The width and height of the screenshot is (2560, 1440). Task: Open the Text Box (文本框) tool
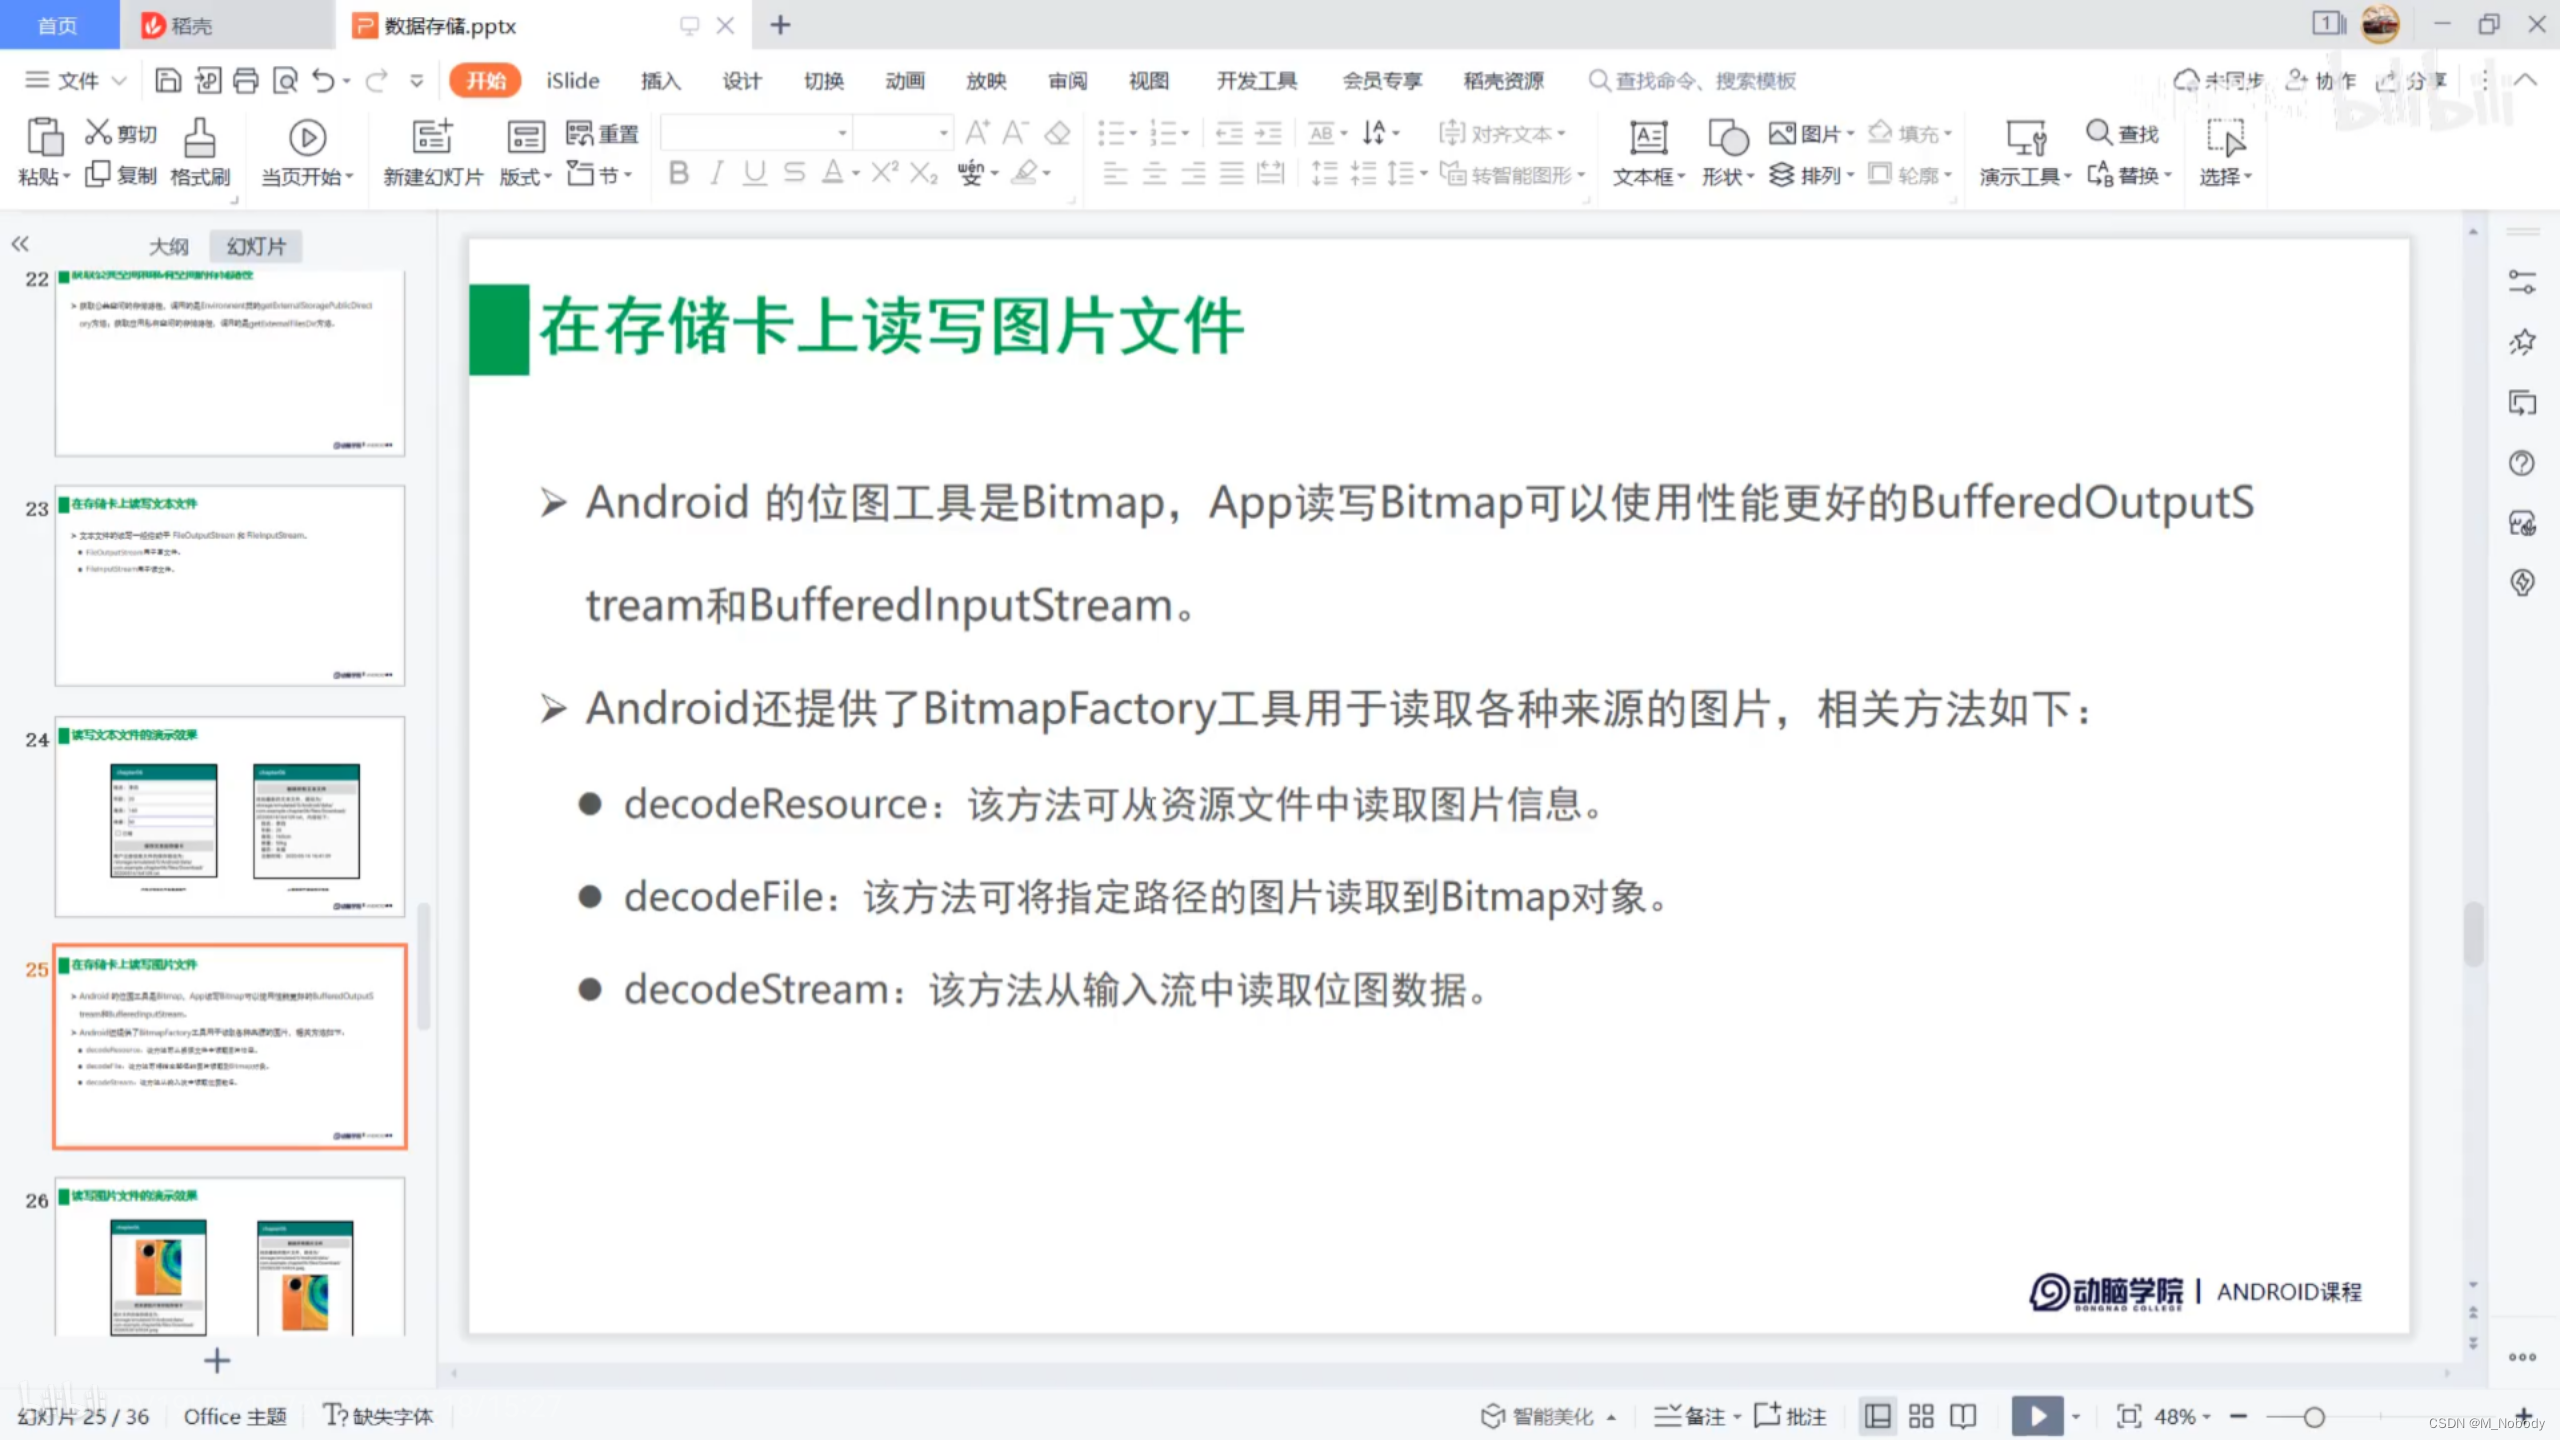[x=1647, y=138]
